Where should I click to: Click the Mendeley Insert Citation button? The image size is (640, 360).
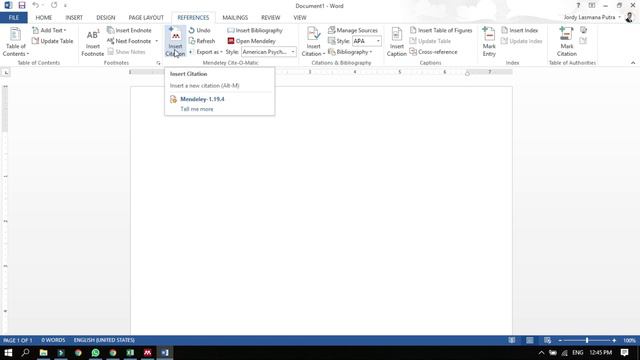[175, 42]
